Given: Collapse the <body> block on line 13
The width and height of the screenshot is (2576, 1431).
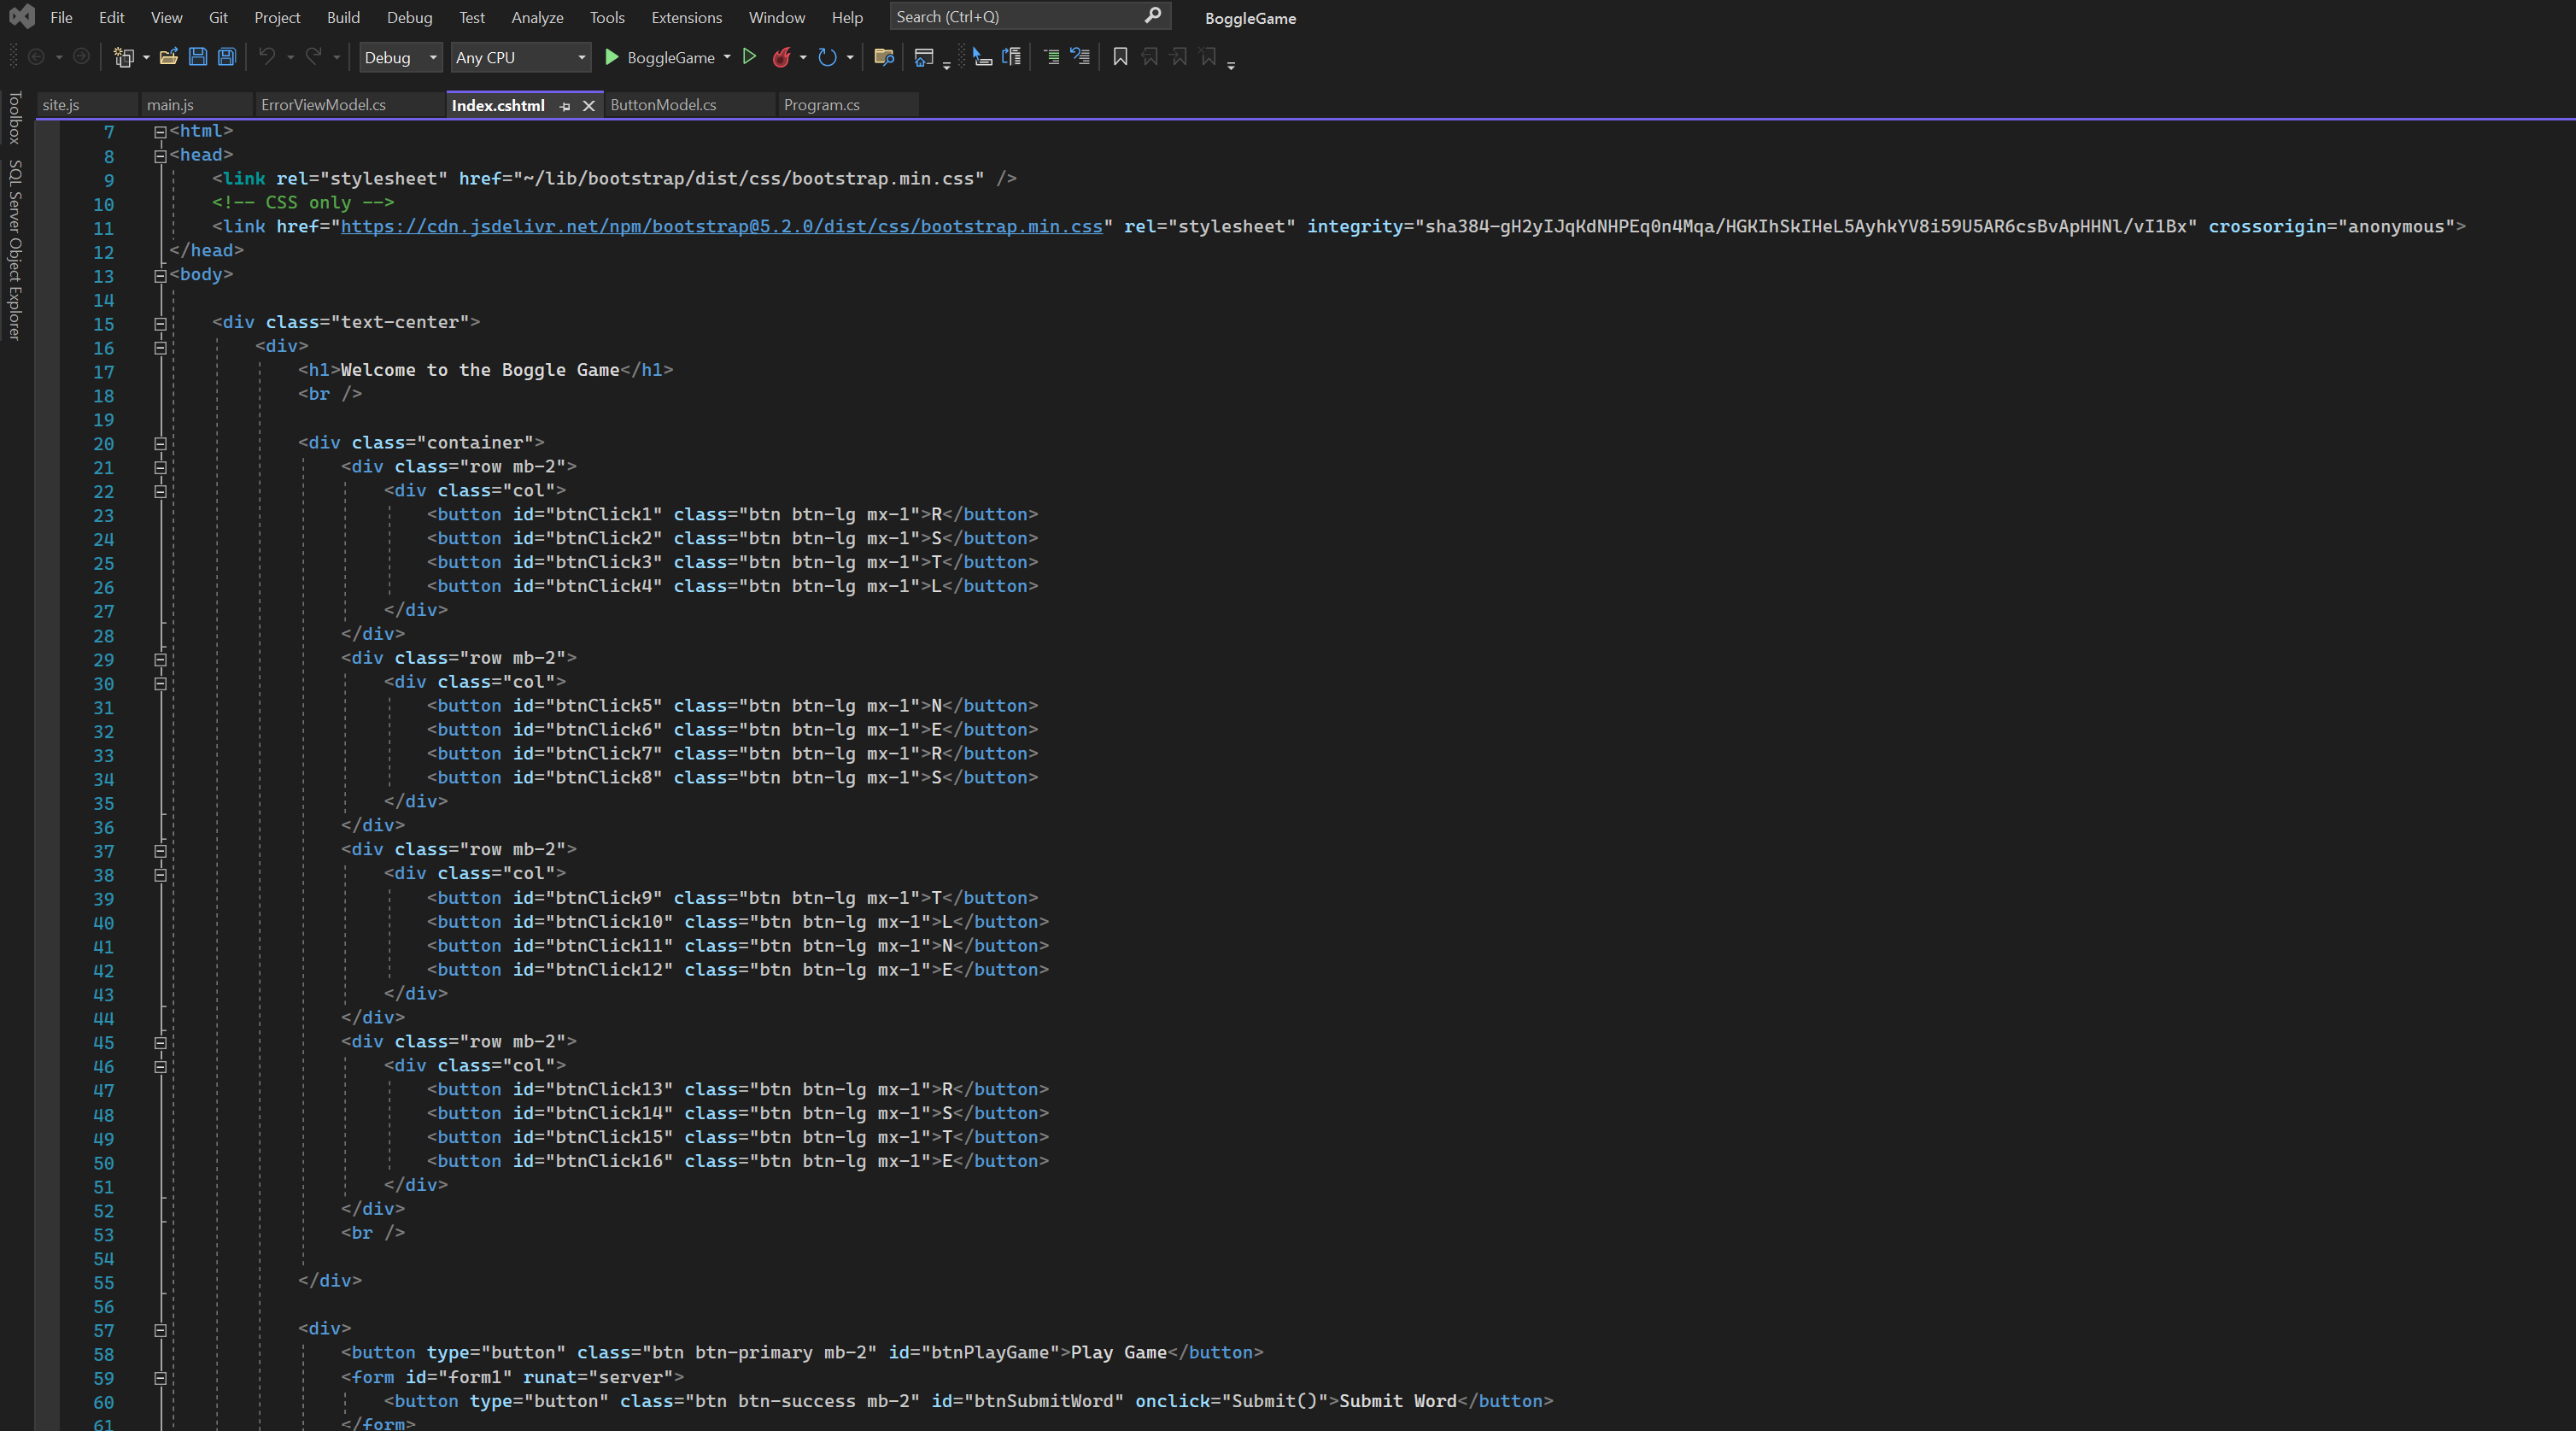Looking at the screenshot, I should (160, 276).
